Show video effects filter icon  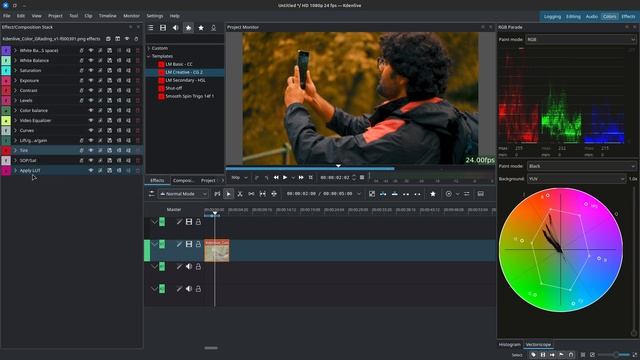(163, 28)
